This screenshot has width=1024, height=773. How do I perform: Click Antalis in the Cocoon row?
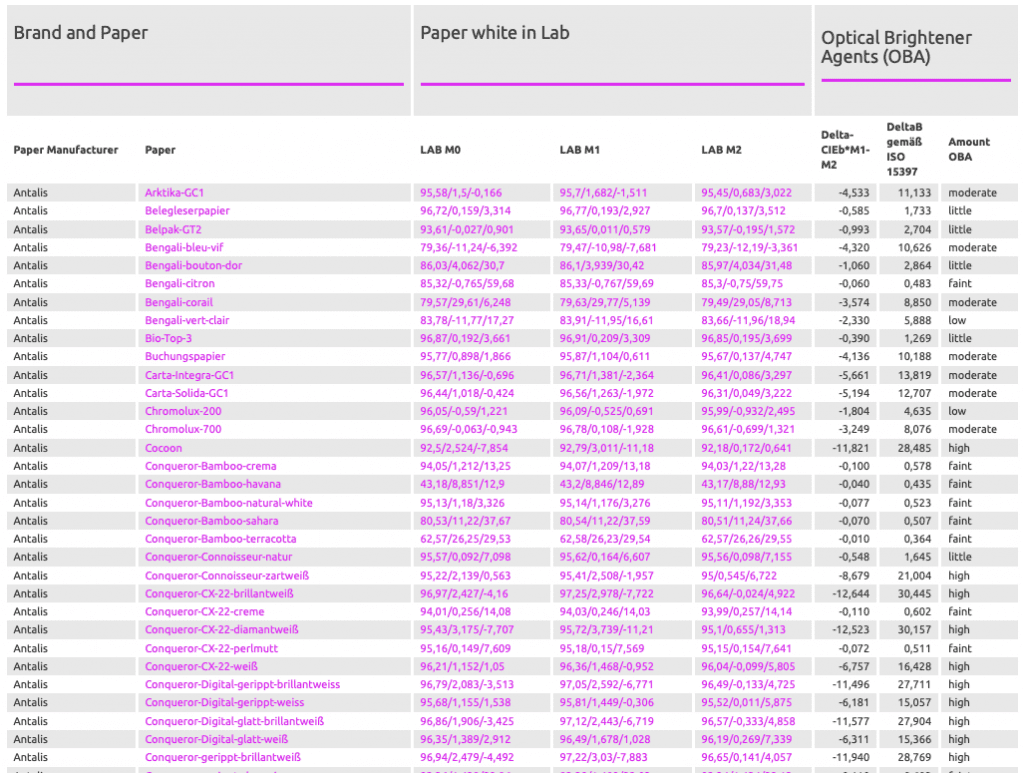[31, 448]
